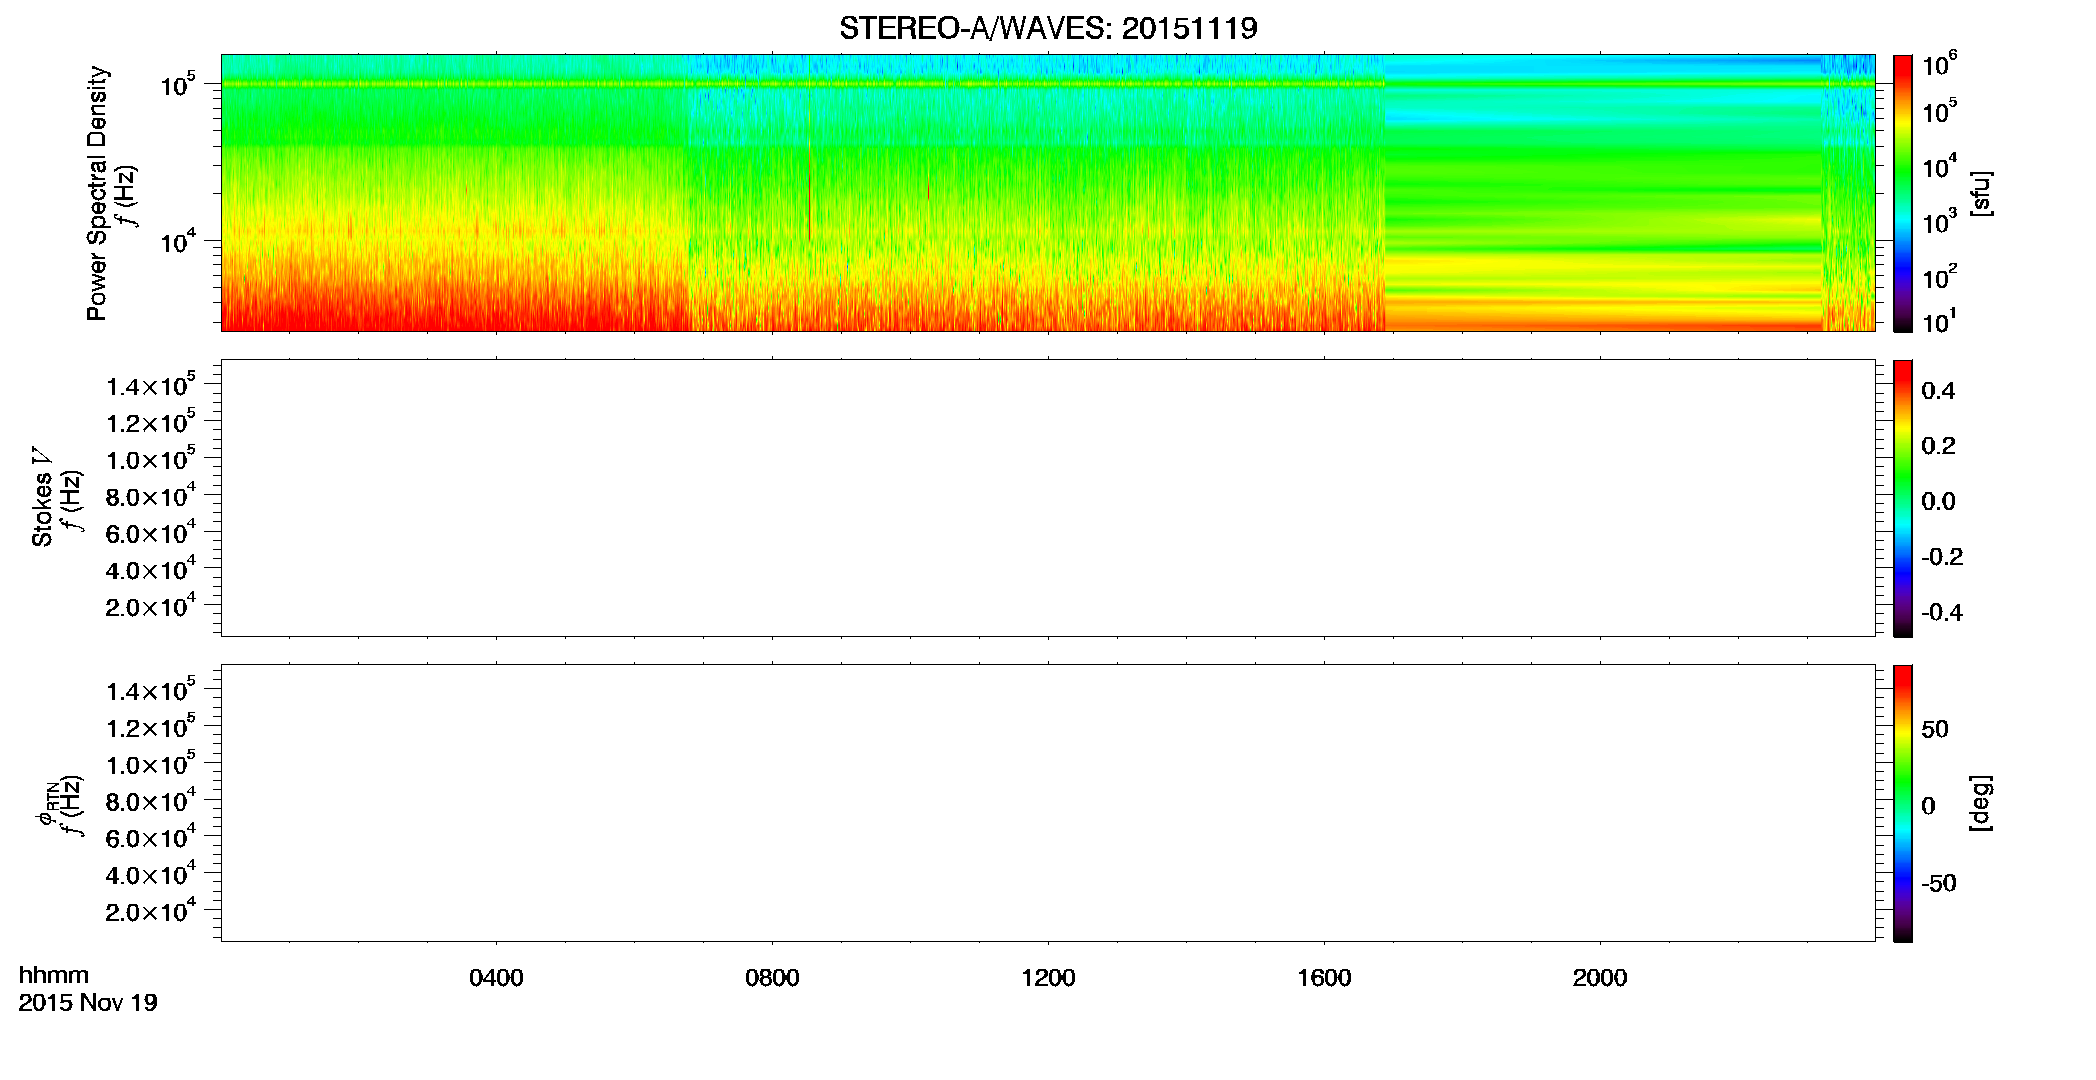
Task: Click the red low-frequency region before 0400
Action: [358, 300]
